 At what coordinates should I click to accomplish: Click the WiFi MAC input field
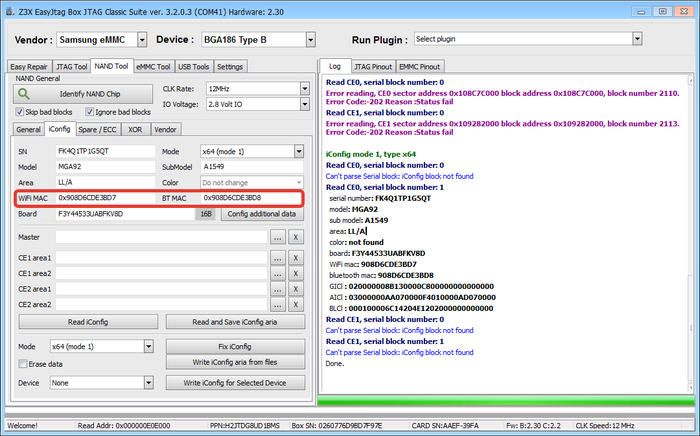(105, 198)
